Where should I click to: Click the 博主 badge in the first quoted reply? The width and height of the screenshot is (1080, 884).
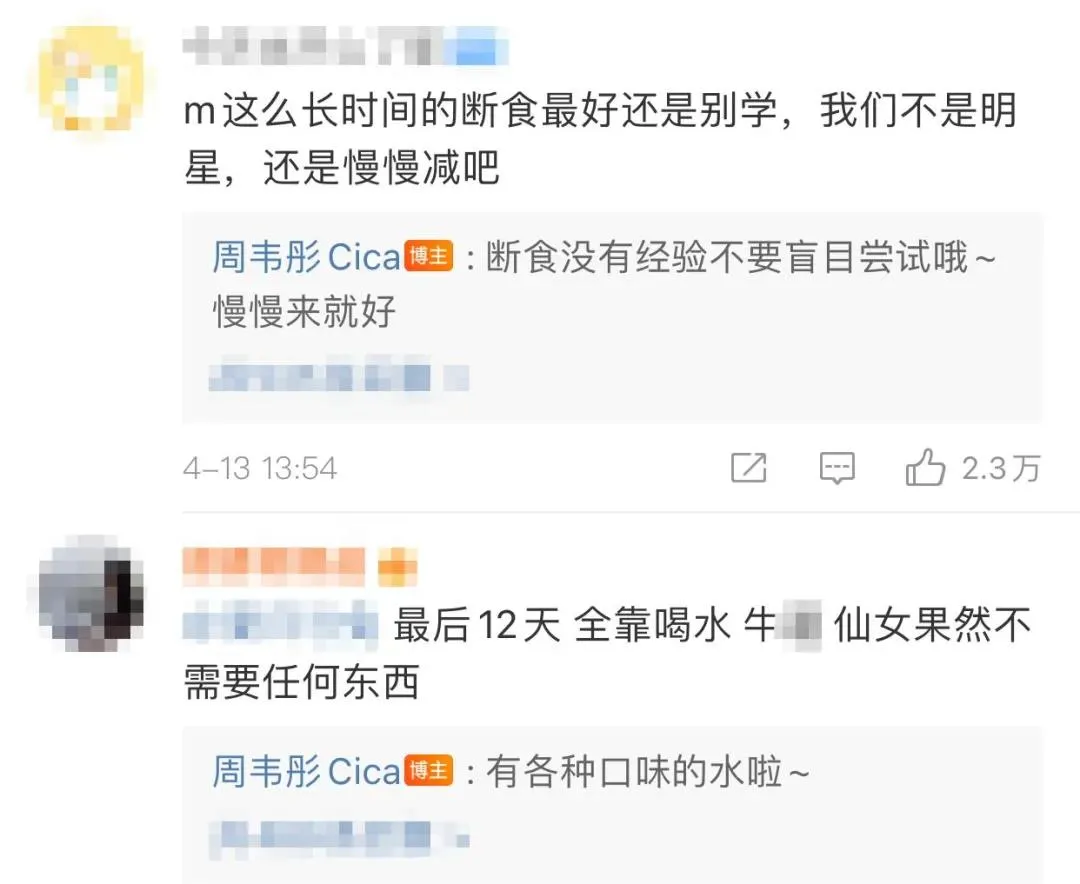tap(428, 258)
